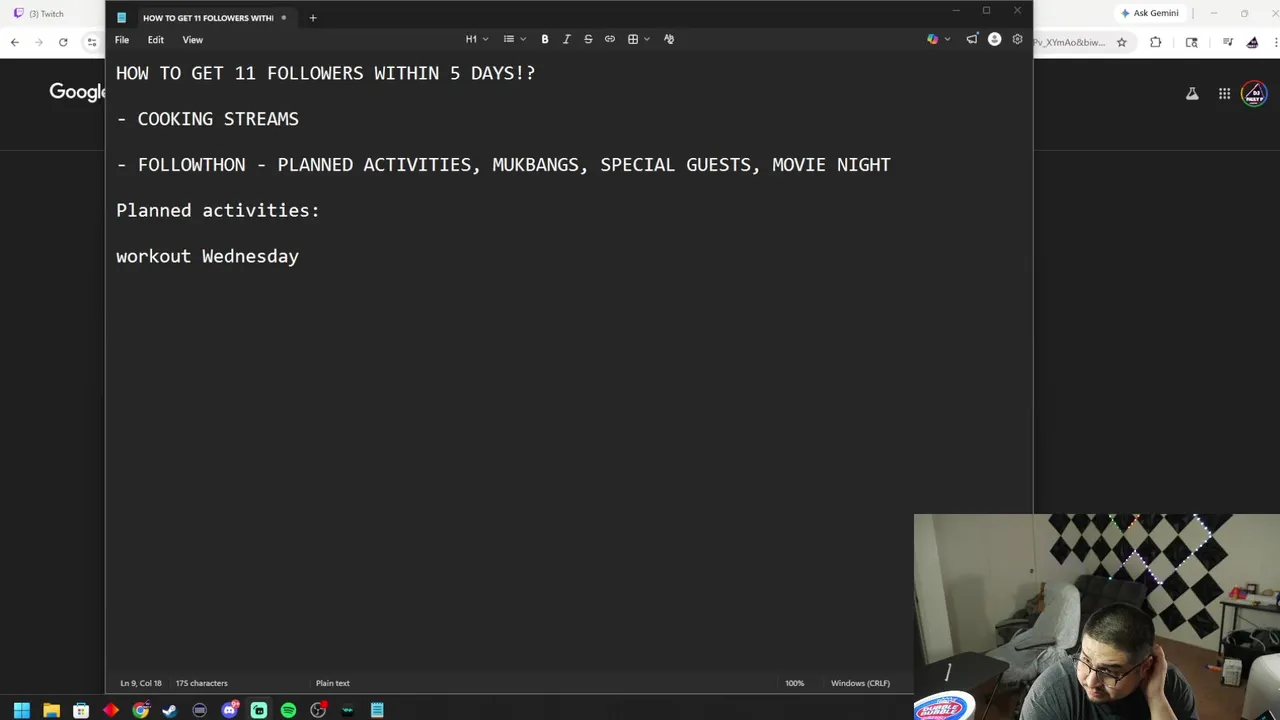This screenshot has height=720, width=1280.
Task: Click the Ln 9, Col 18 status indicator
Action: pos(141,683)
